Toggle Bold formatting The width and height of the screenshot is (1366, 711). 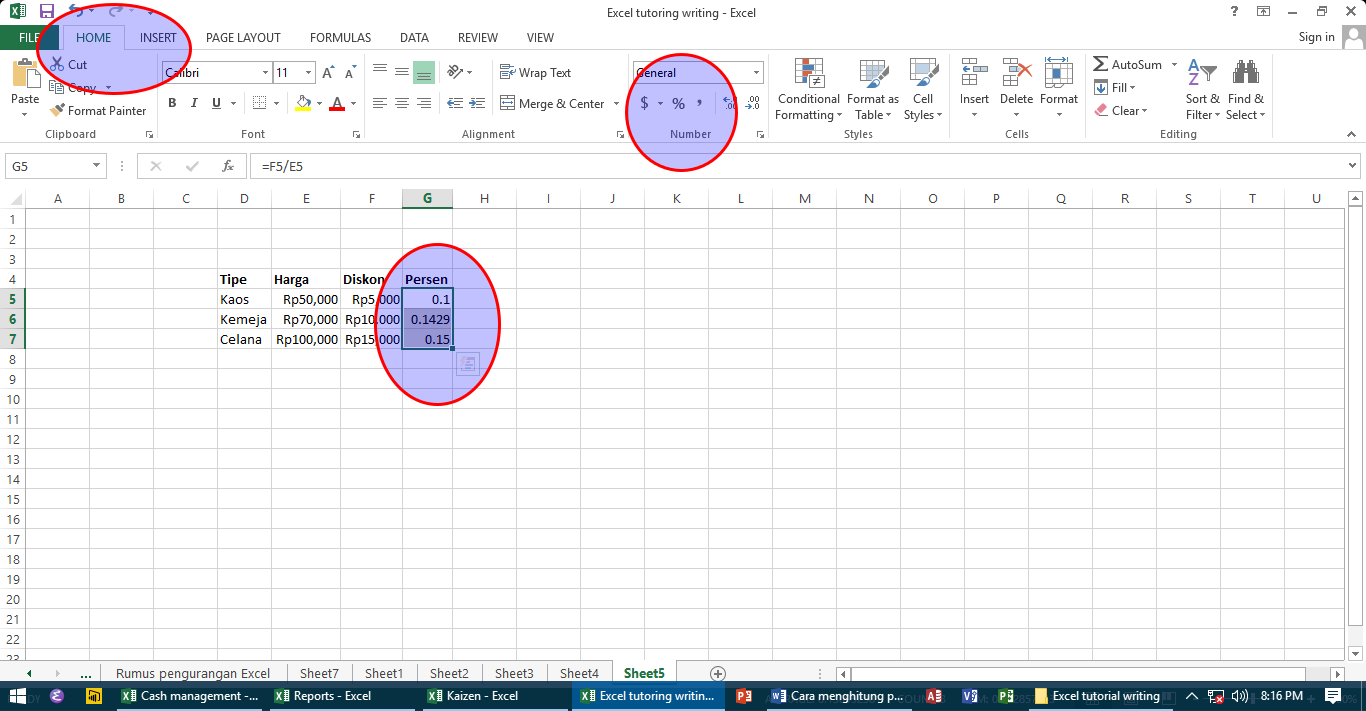pos(172,103)
